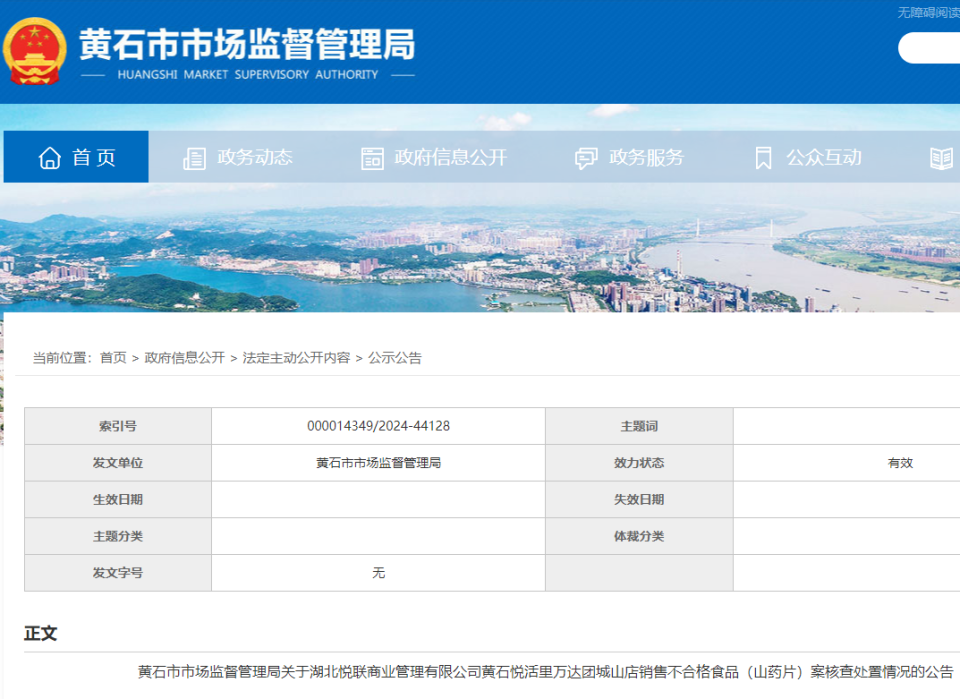Click the calendar-style icon beside 政府信息公开
The image size is (960, 699).
(372, 159)
